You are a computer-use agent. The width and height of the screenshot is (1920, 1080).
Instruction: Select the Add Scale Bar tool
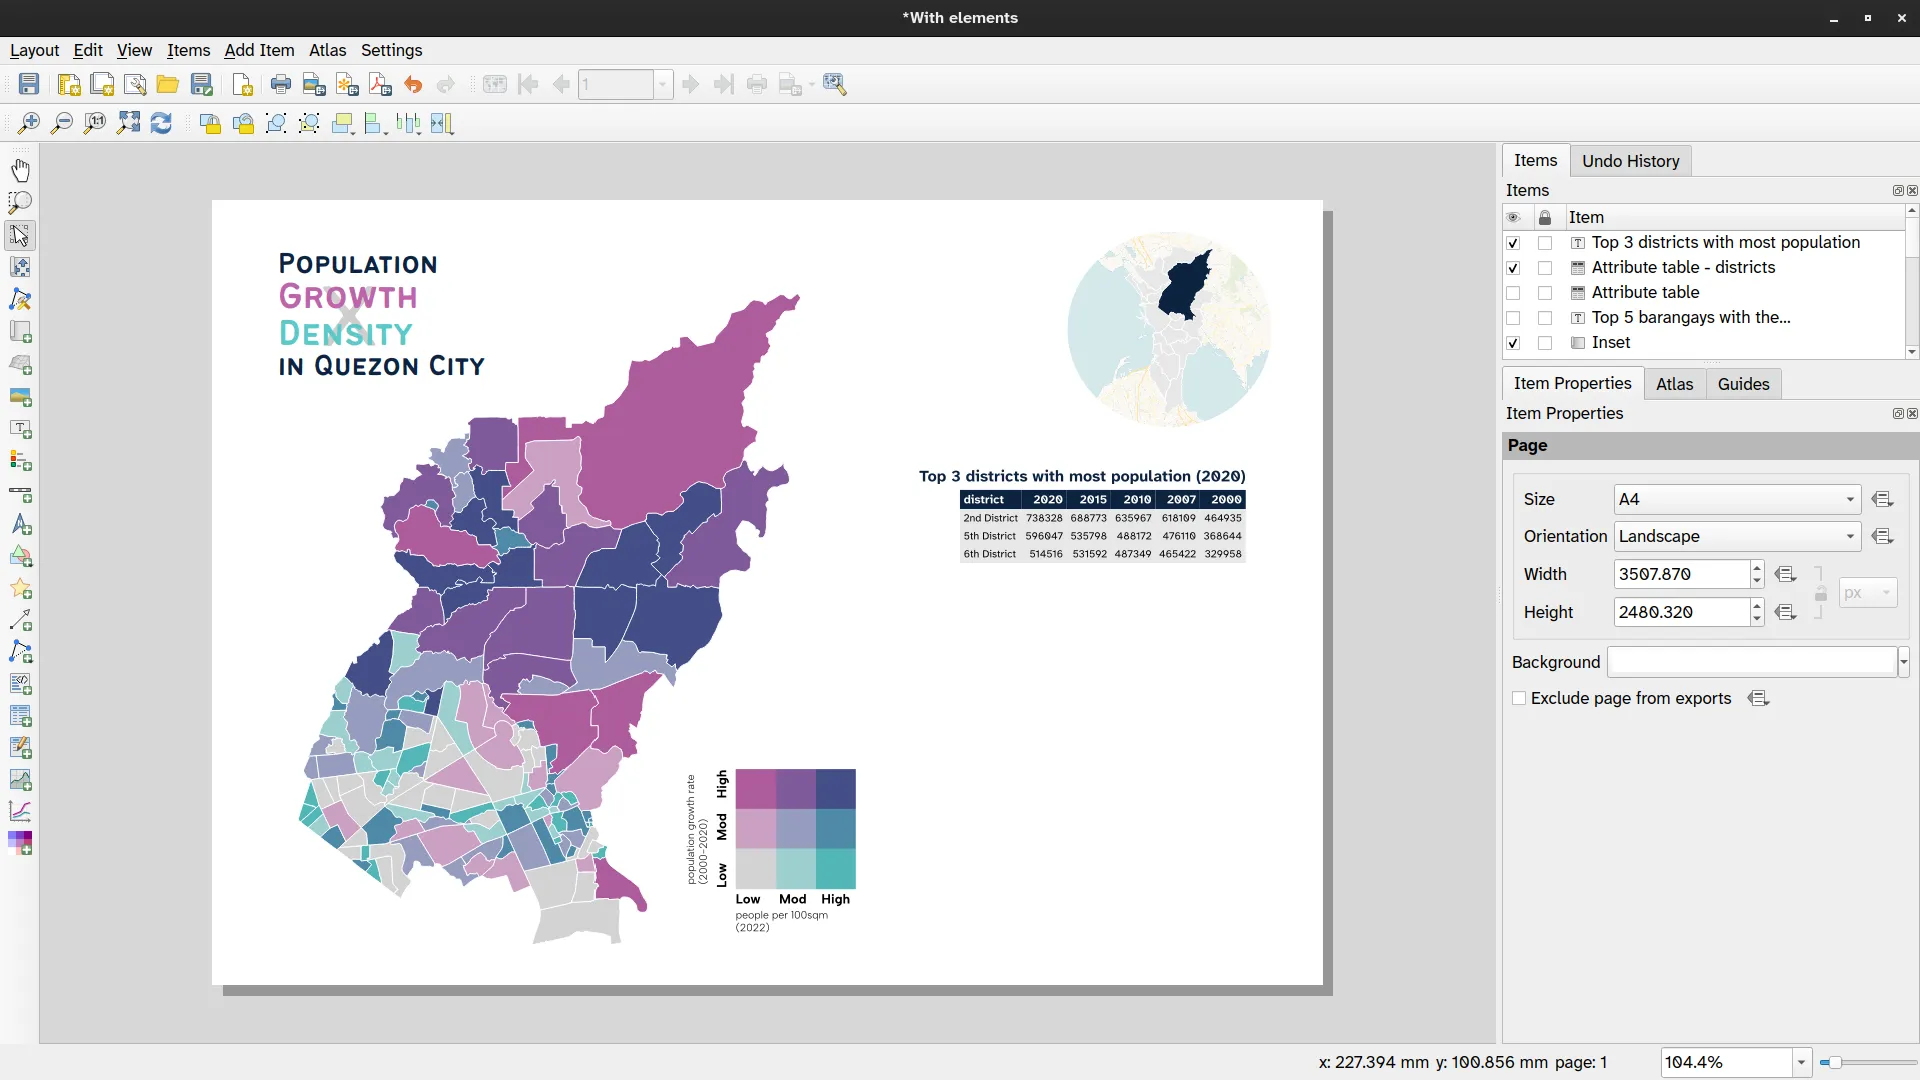20,494
